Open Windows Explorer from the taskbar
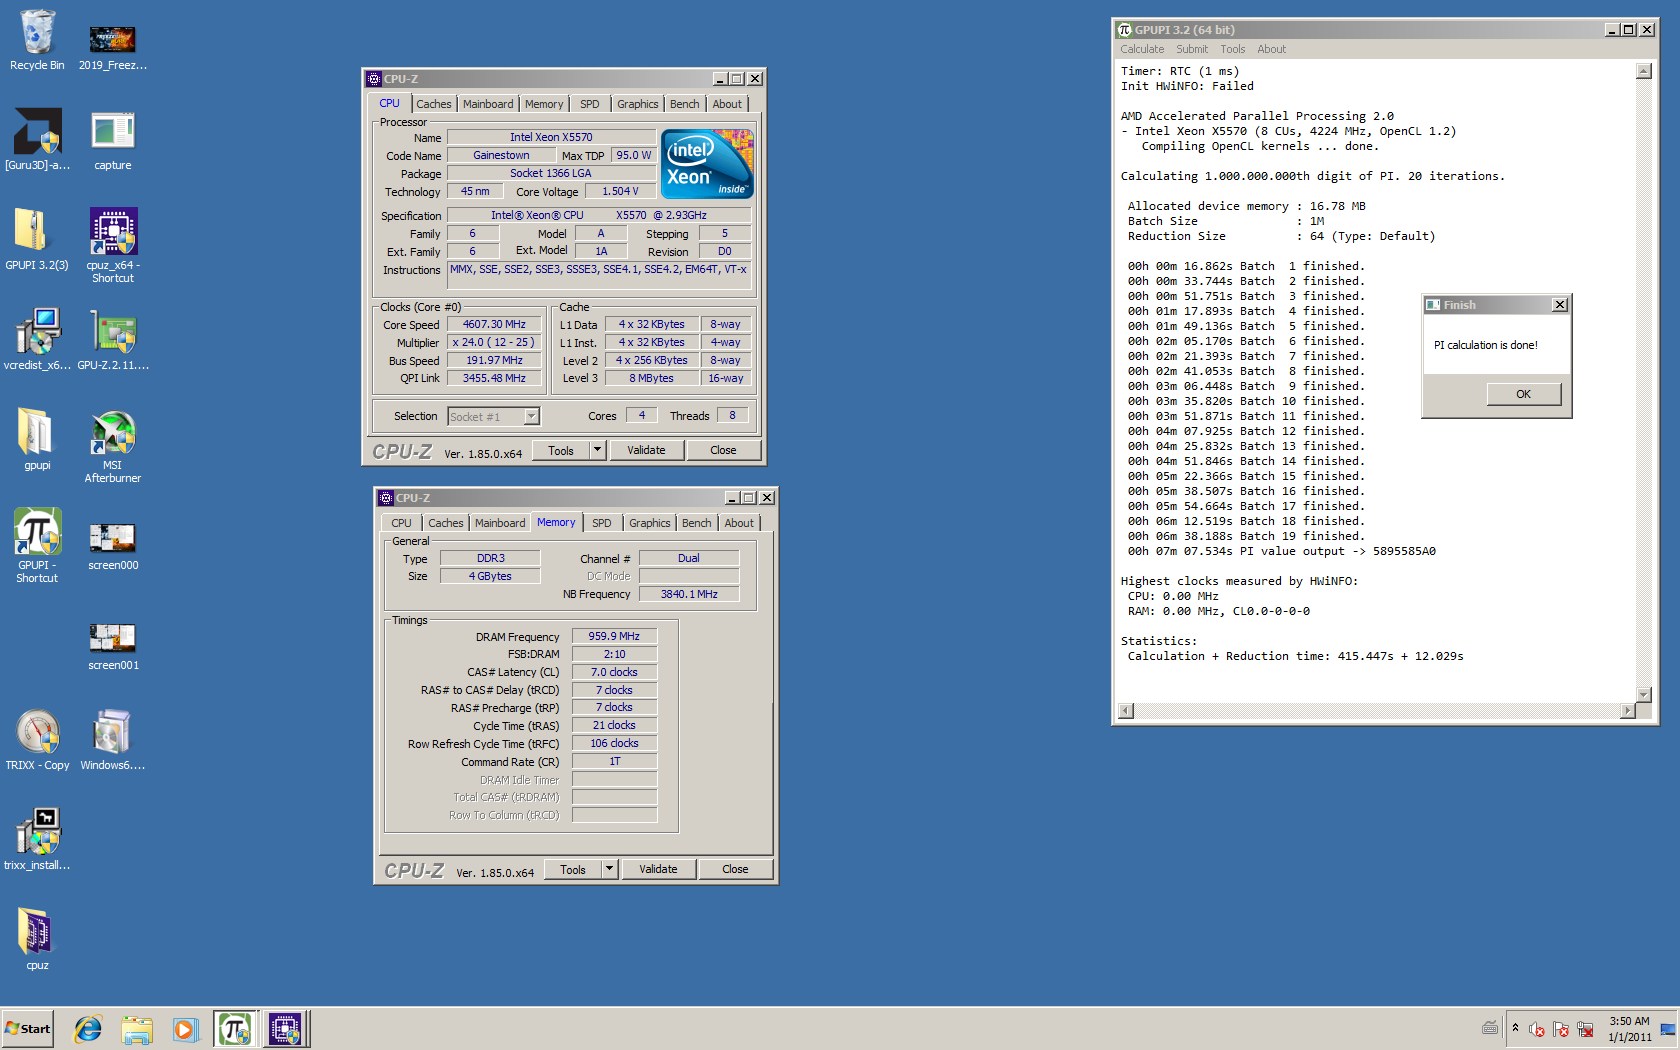Viewport: 1680px width, 1050px height. 137,1029
